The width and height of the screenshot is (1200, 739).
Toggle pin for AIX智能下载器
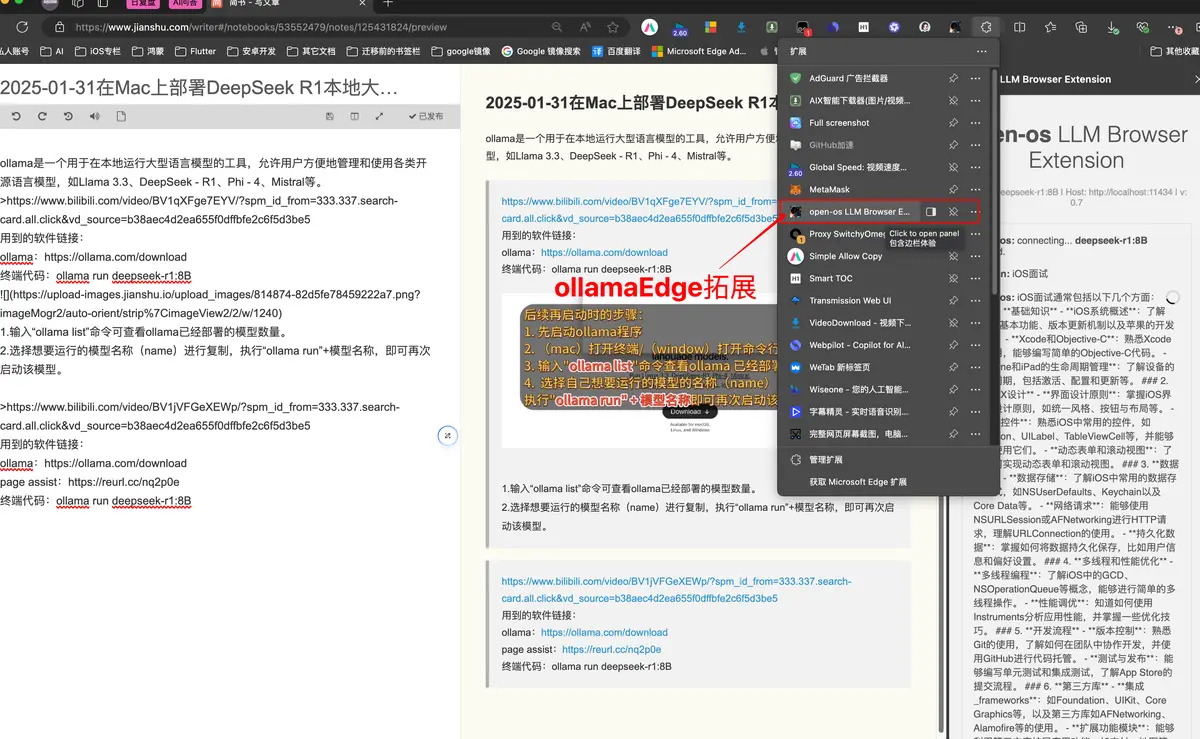[x=953, y=100]
